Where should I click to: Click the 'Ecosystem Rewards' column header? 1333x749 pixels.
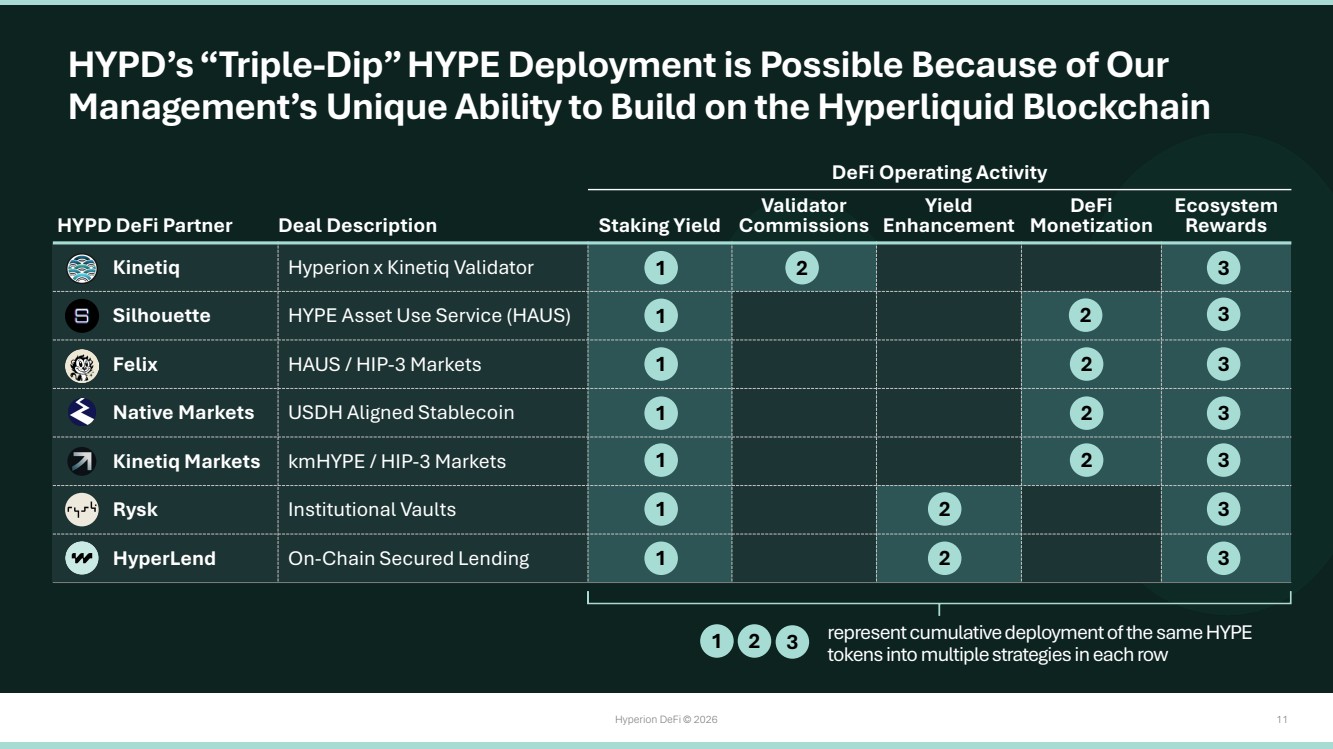coord(1226,216)
